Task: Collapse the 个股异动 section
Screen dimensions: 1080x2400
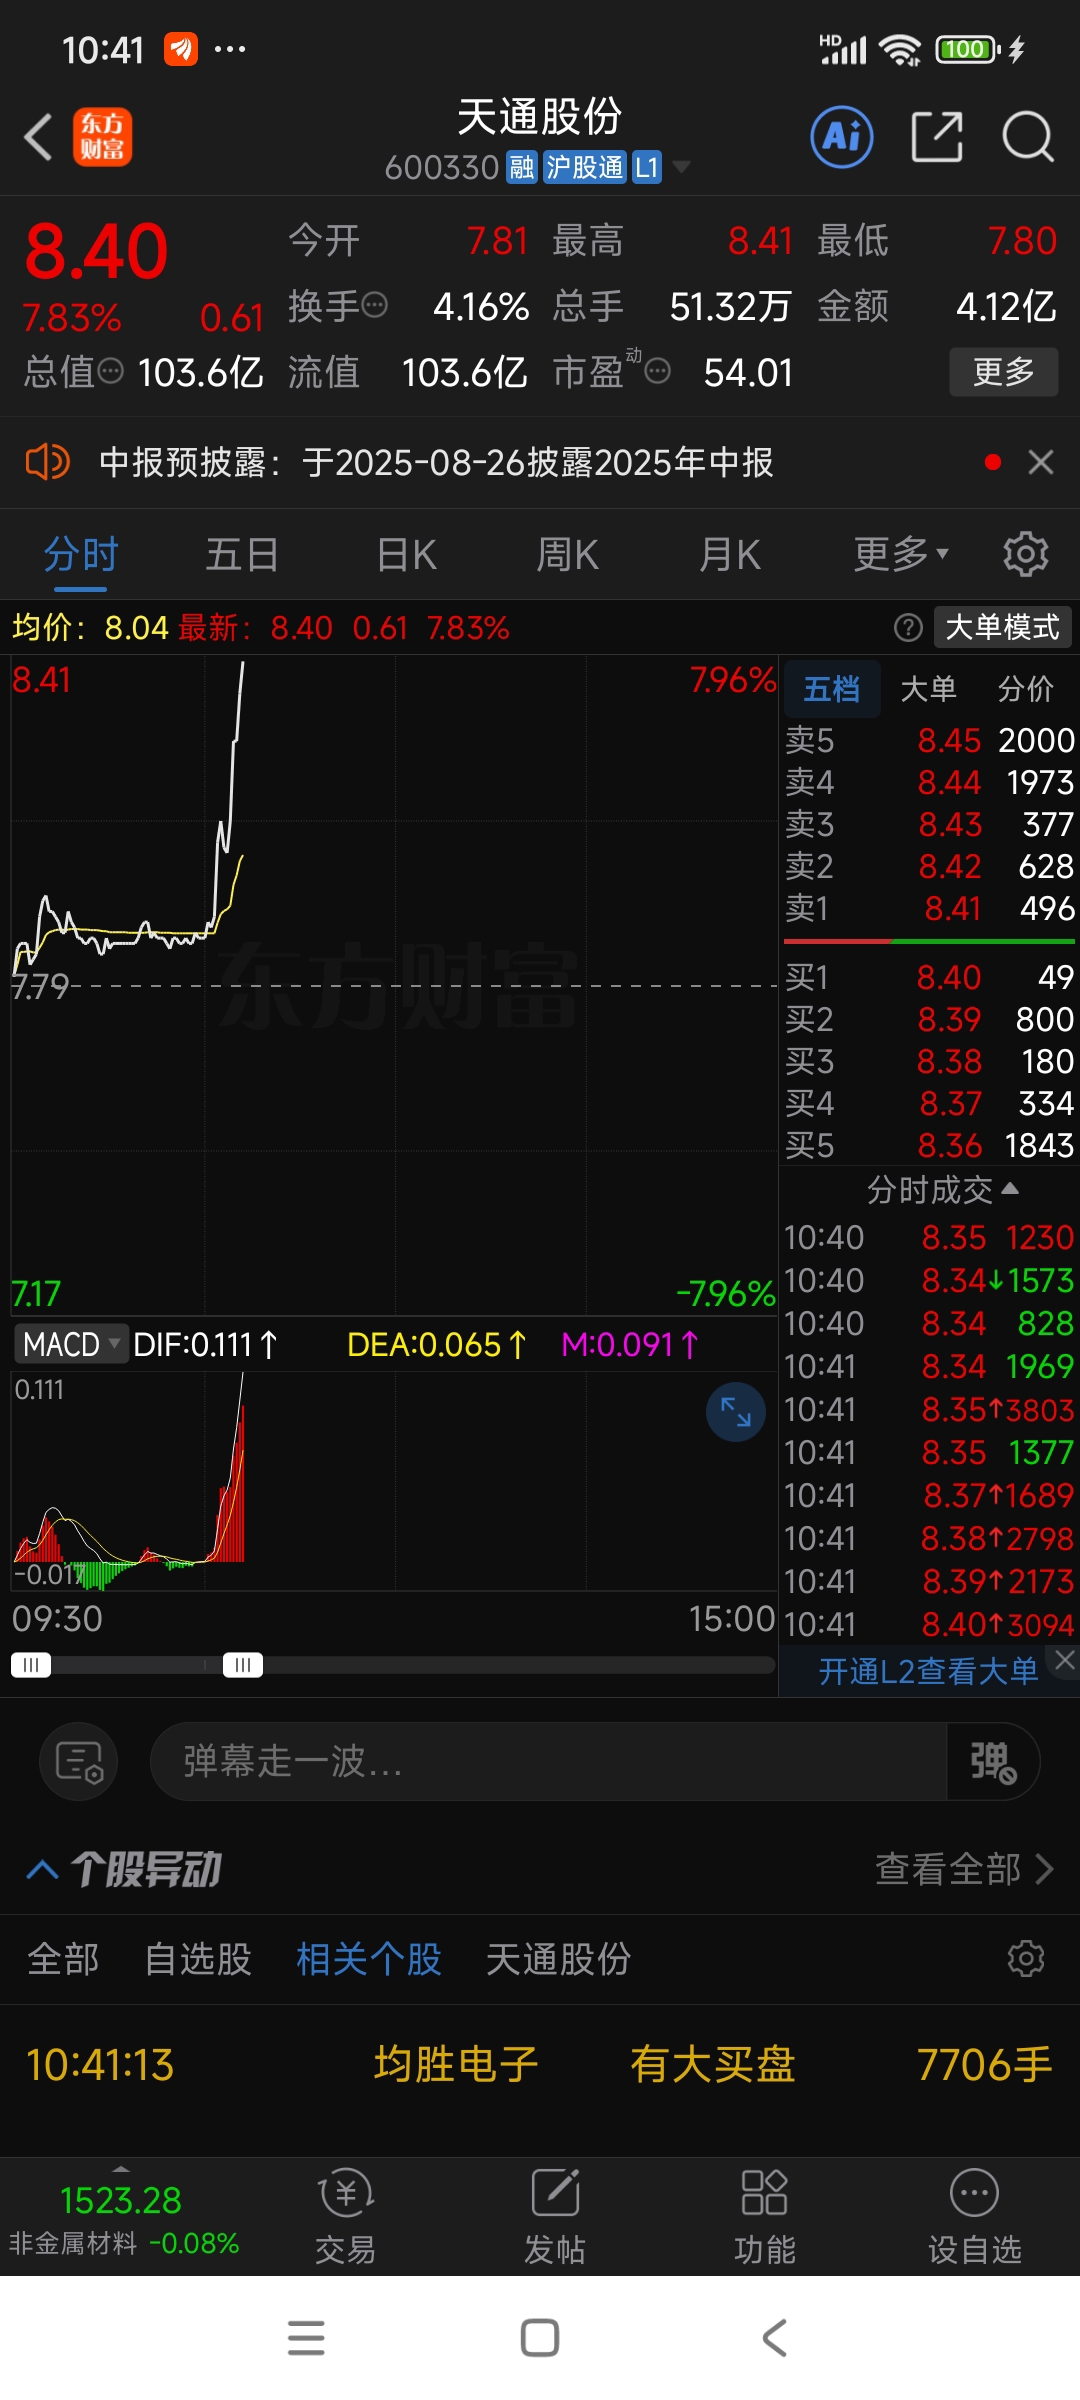Action: click(42, 1869)
